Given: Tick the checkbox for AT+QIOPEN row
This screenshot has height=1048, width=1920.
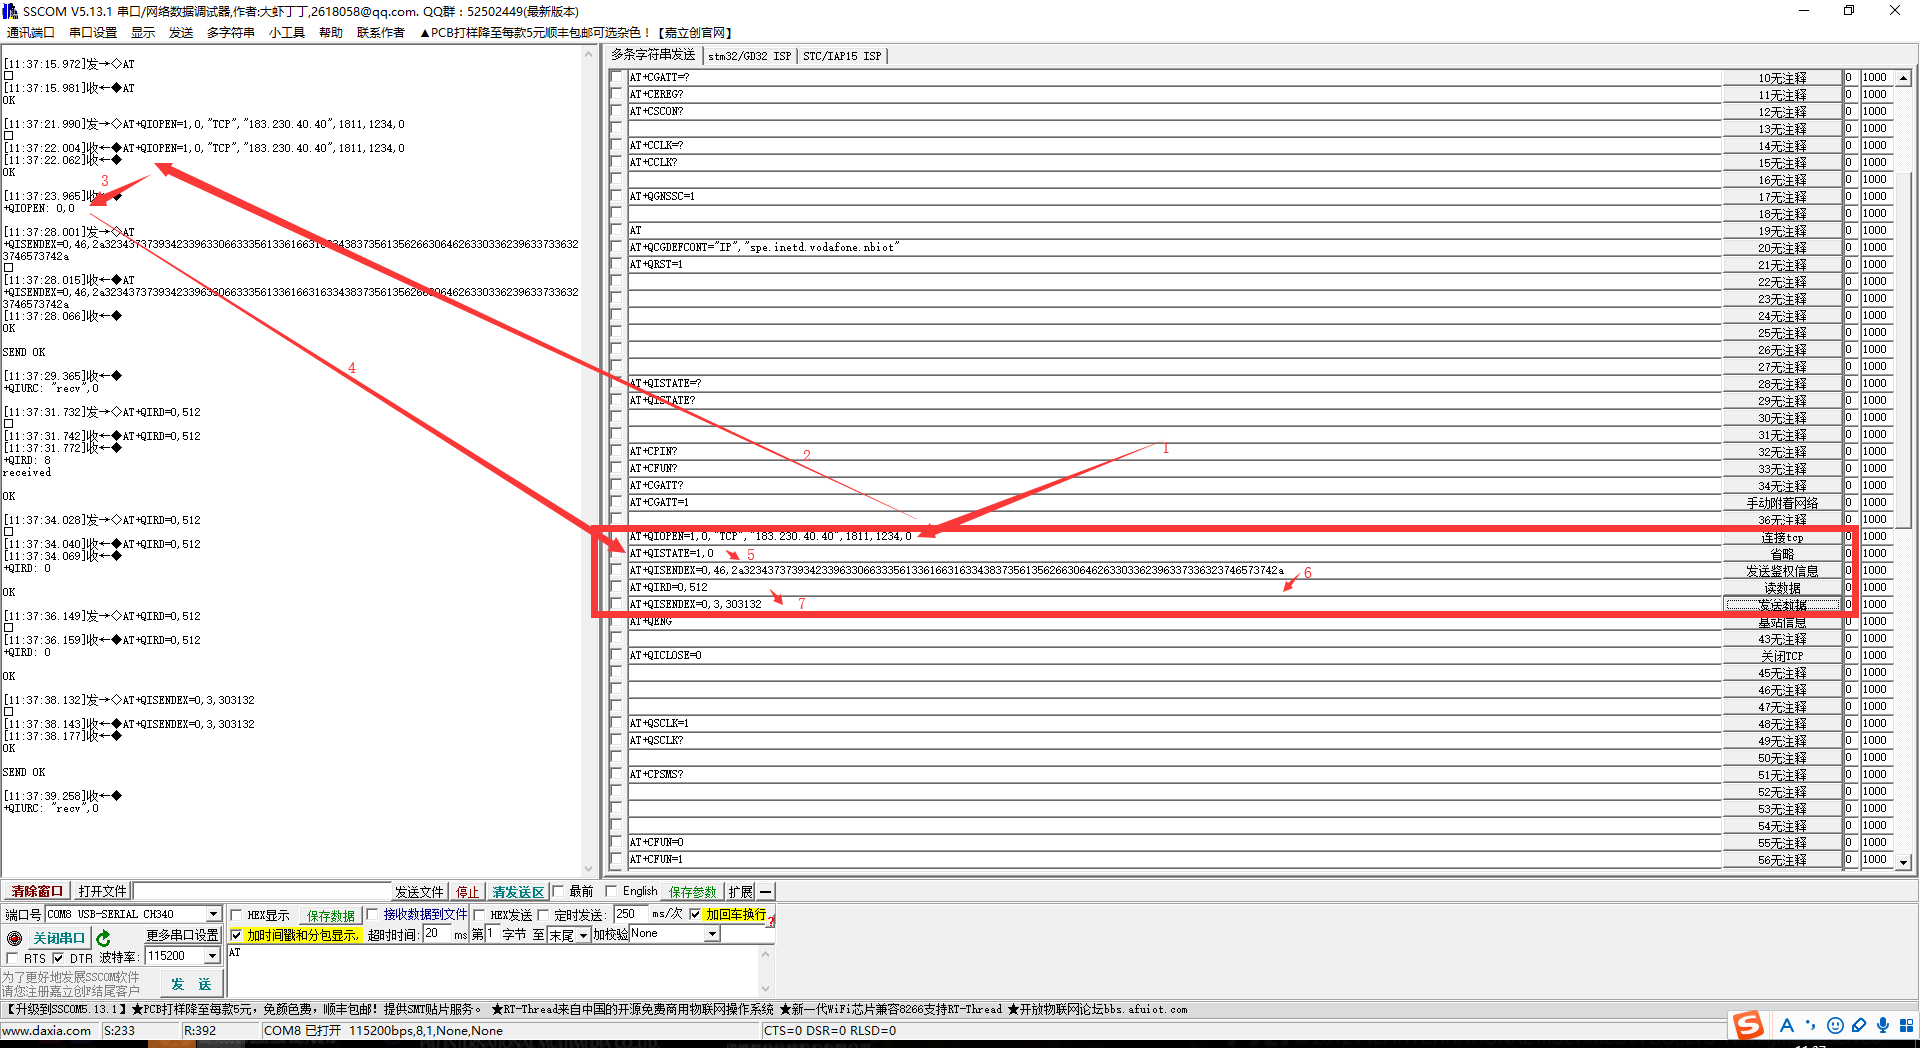Looking at the screenshot, I should pos(616,537).
